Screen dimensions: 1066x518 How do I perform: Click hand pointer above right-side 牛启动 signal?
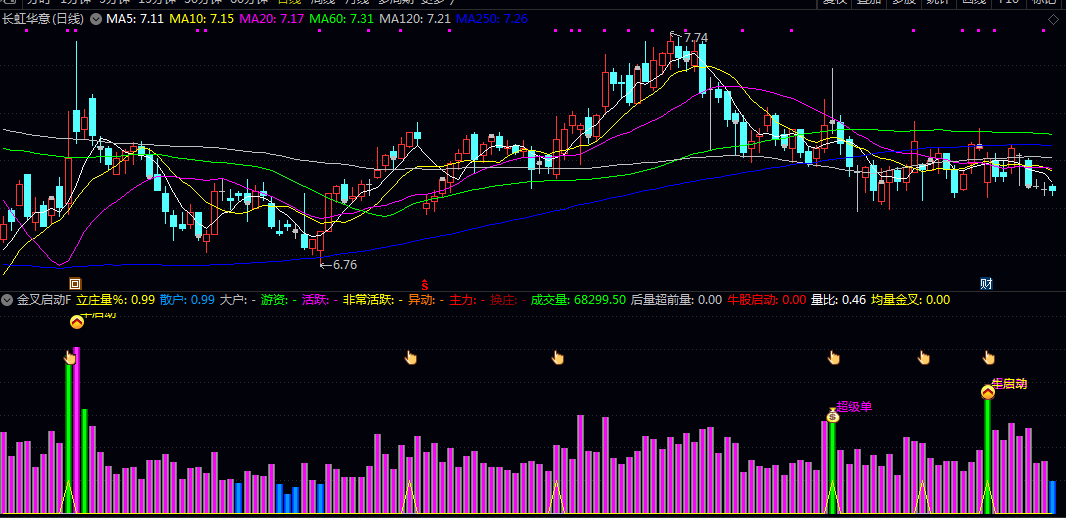coord(988,358)
